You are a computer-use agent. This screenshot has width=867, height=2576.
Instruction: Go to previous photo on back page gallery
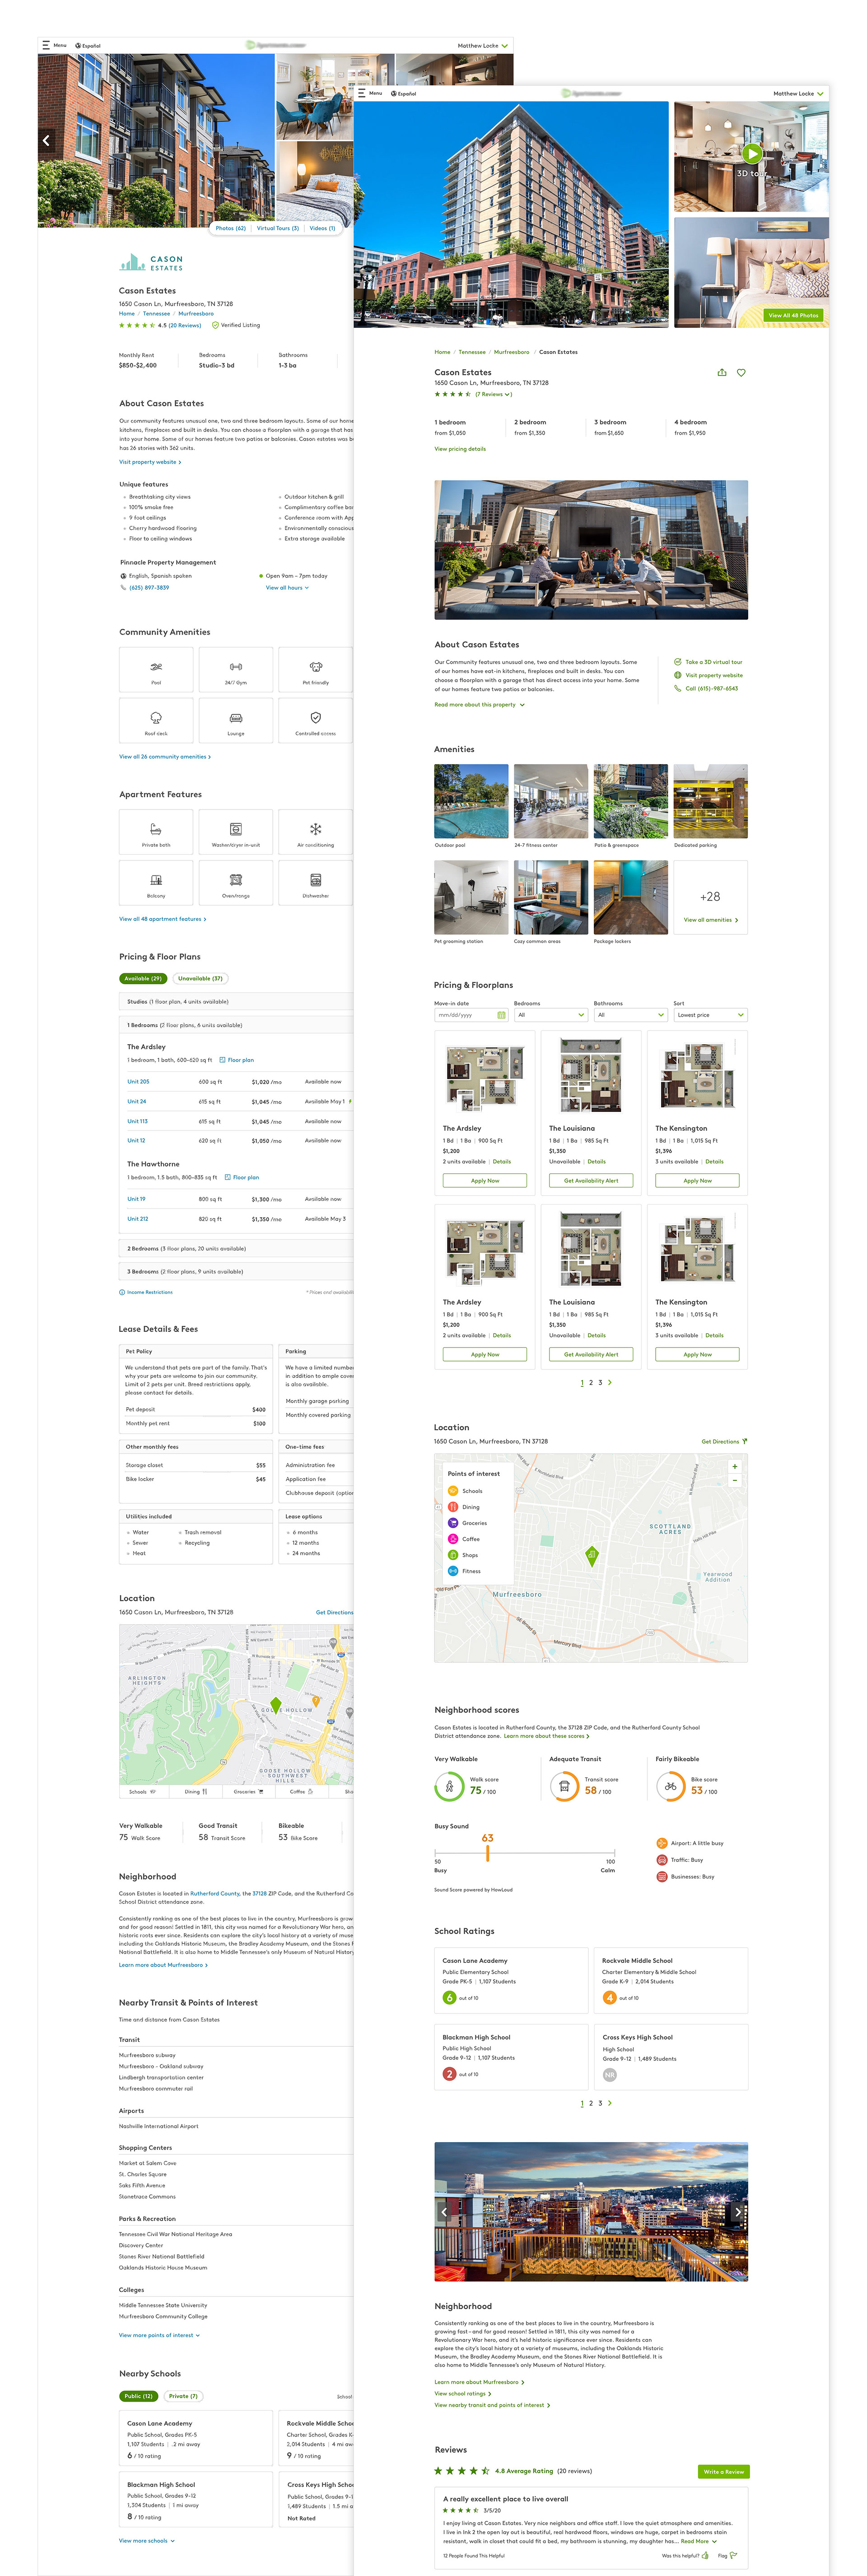[x=46, y=141]
